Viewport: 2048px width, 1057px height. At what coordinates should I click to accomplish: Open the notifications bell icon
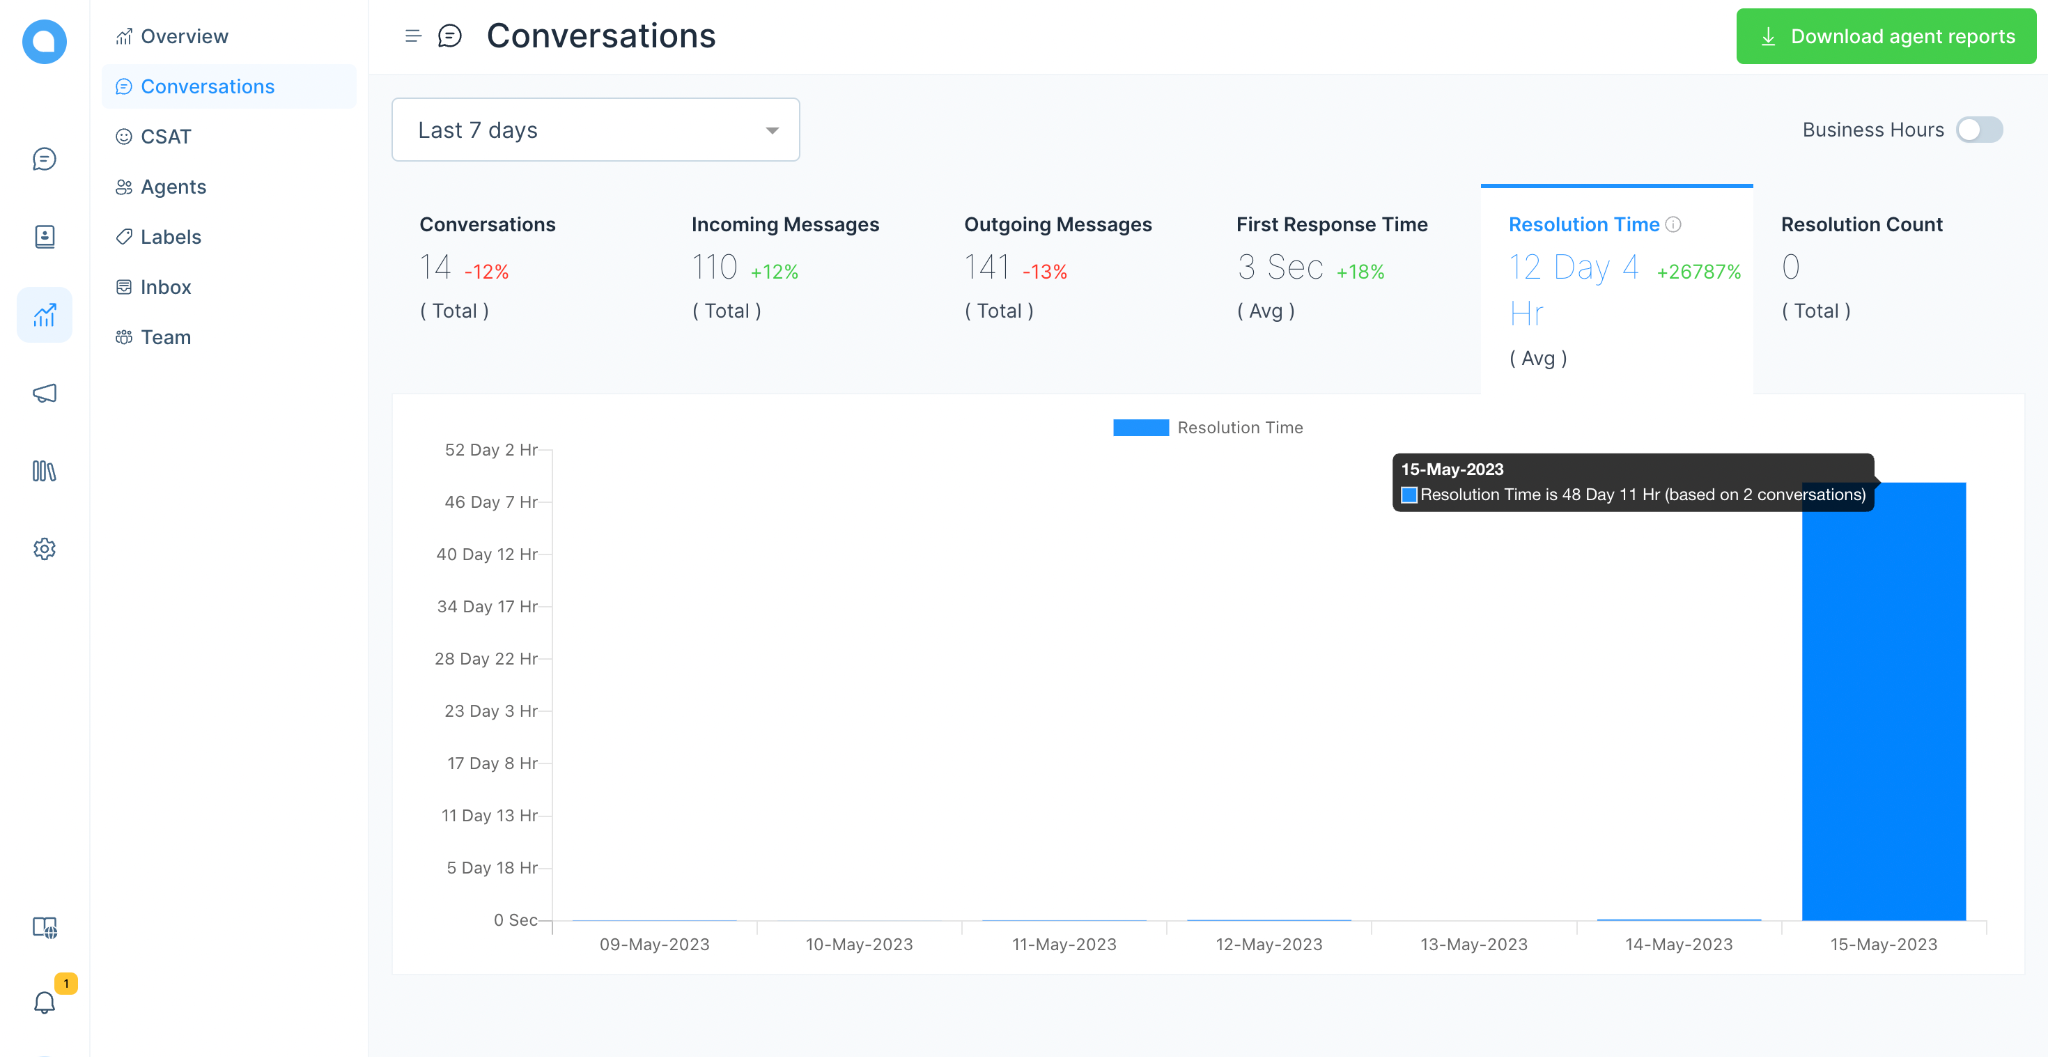[44, 1002]
